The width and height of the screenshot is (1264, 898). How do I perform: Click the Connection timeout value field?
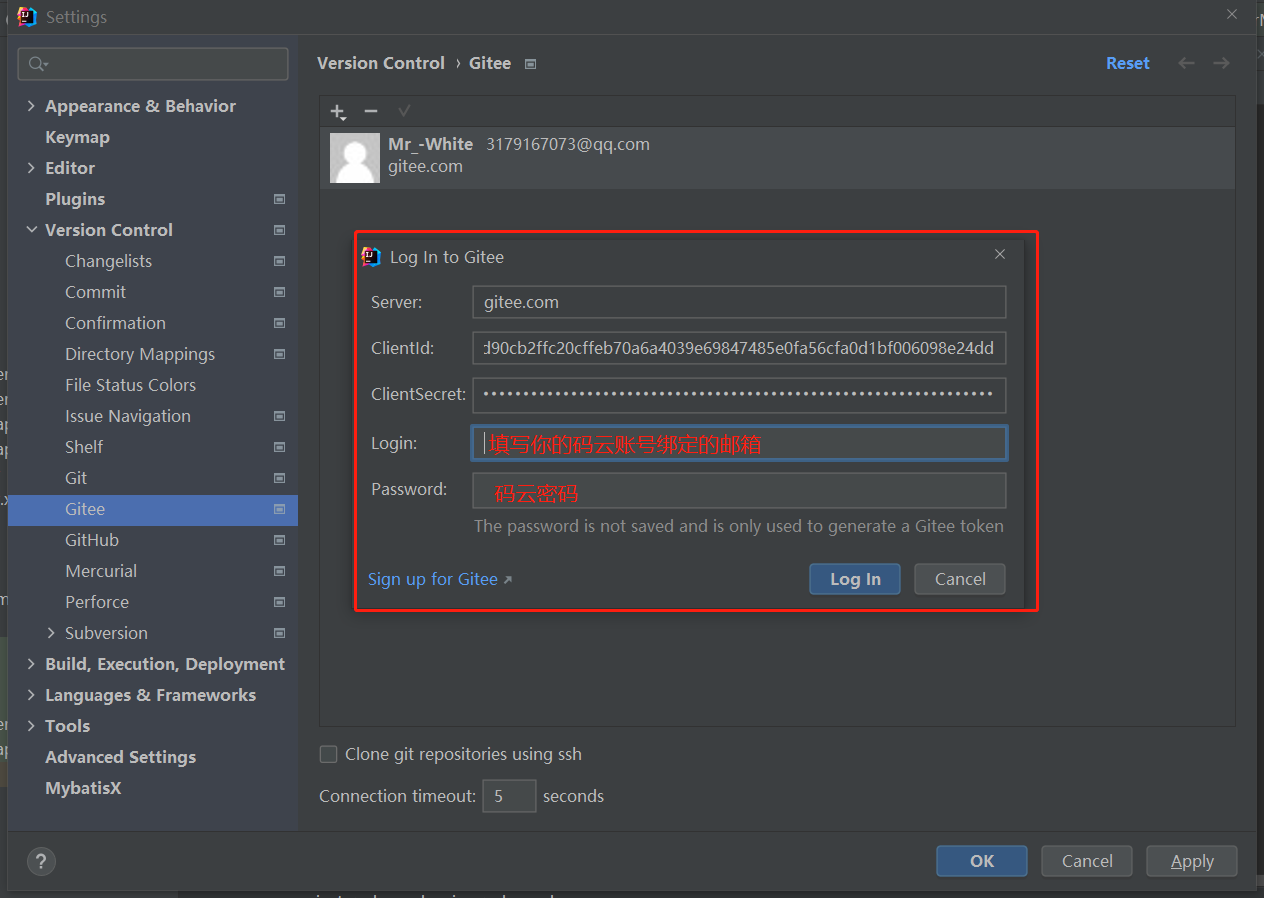click(x=509, y=796)
